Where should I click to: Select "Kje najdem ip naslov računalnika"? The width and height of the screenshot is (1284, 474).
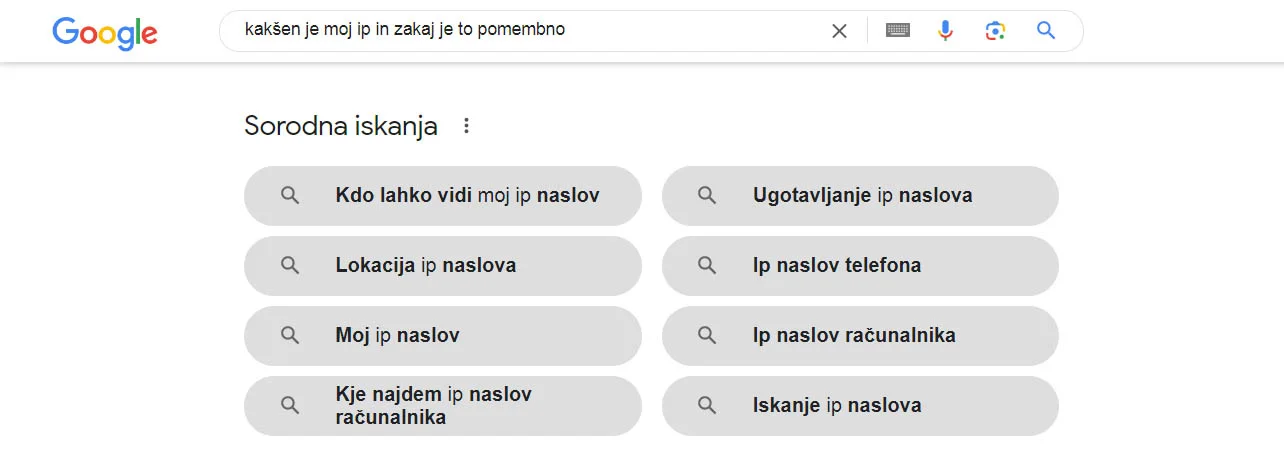click(x=434, y=406)
